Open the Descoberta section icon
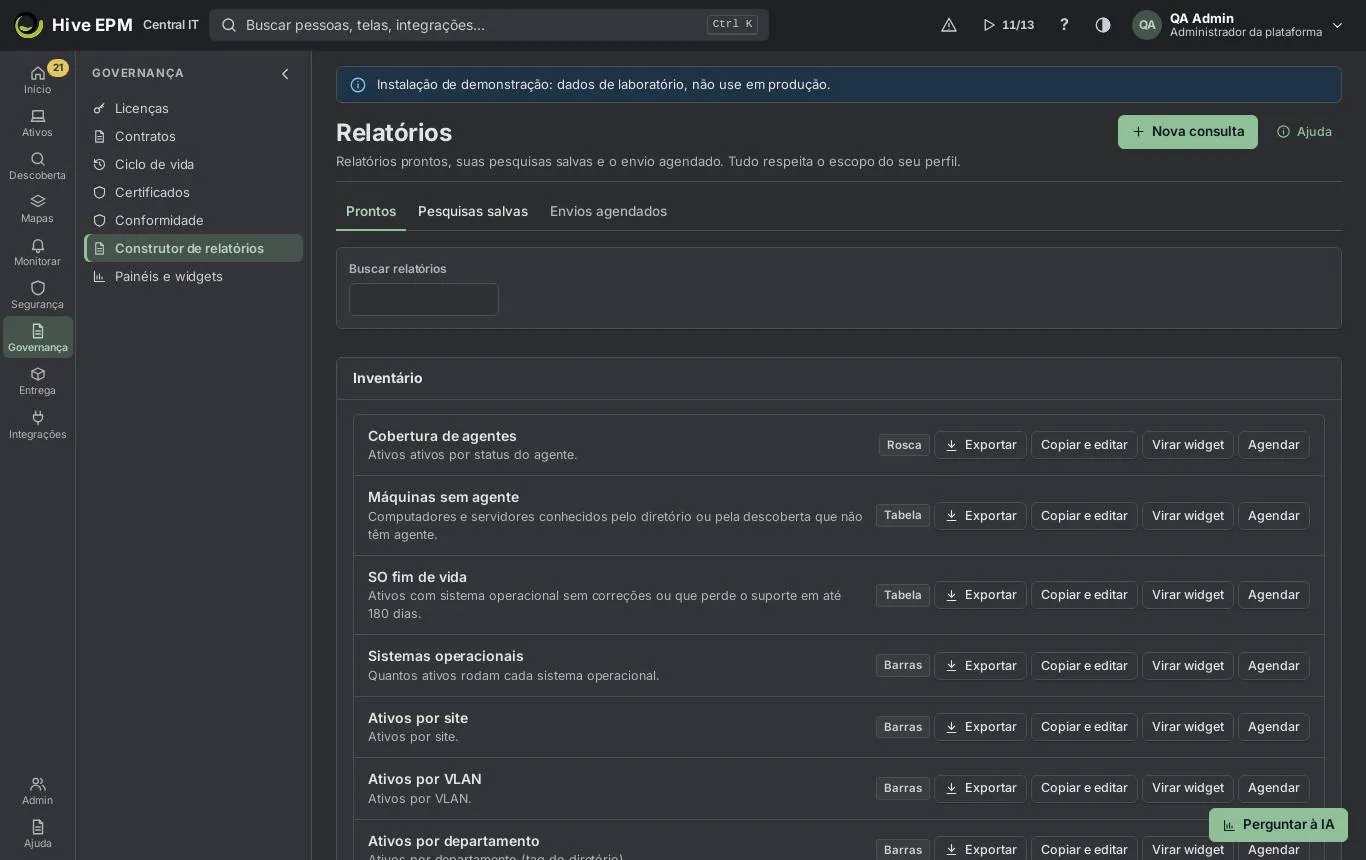 [37, 166]
